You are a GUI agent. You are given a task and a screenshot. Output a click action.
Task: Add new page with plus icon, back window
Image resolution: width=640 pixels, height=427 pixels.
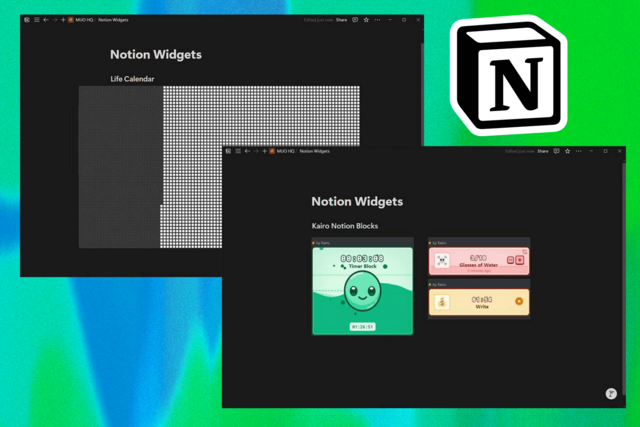[x=63, y=20]
